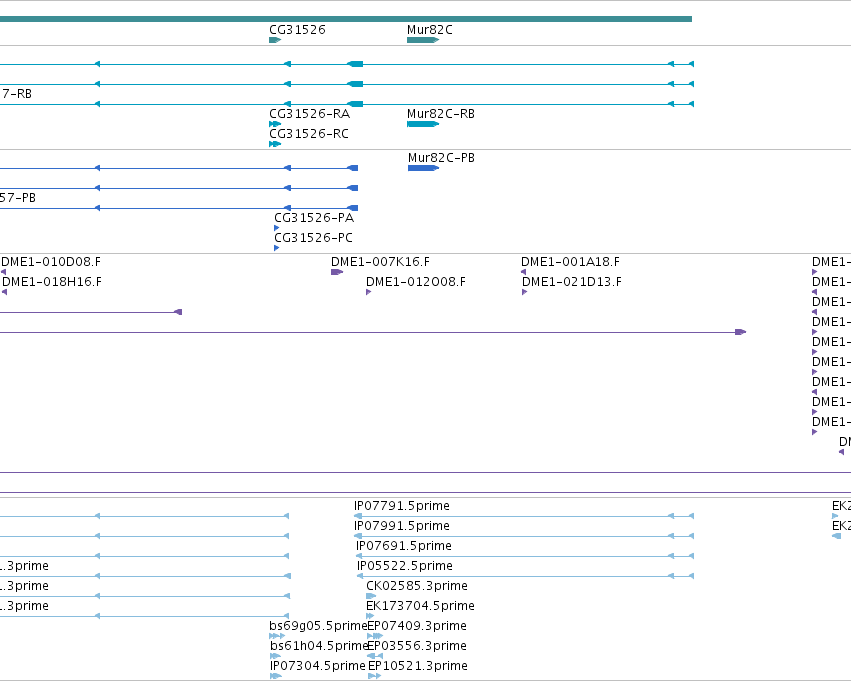Select the EP03556.3prime EST label
The image size is (851, 681).
tap(417, 646)
